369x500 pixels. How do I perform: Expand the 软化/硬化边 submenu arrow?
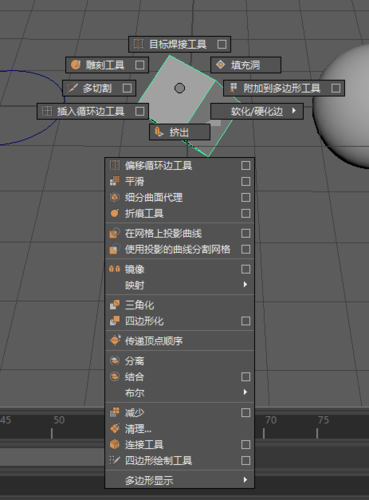(x=294, y=110)
